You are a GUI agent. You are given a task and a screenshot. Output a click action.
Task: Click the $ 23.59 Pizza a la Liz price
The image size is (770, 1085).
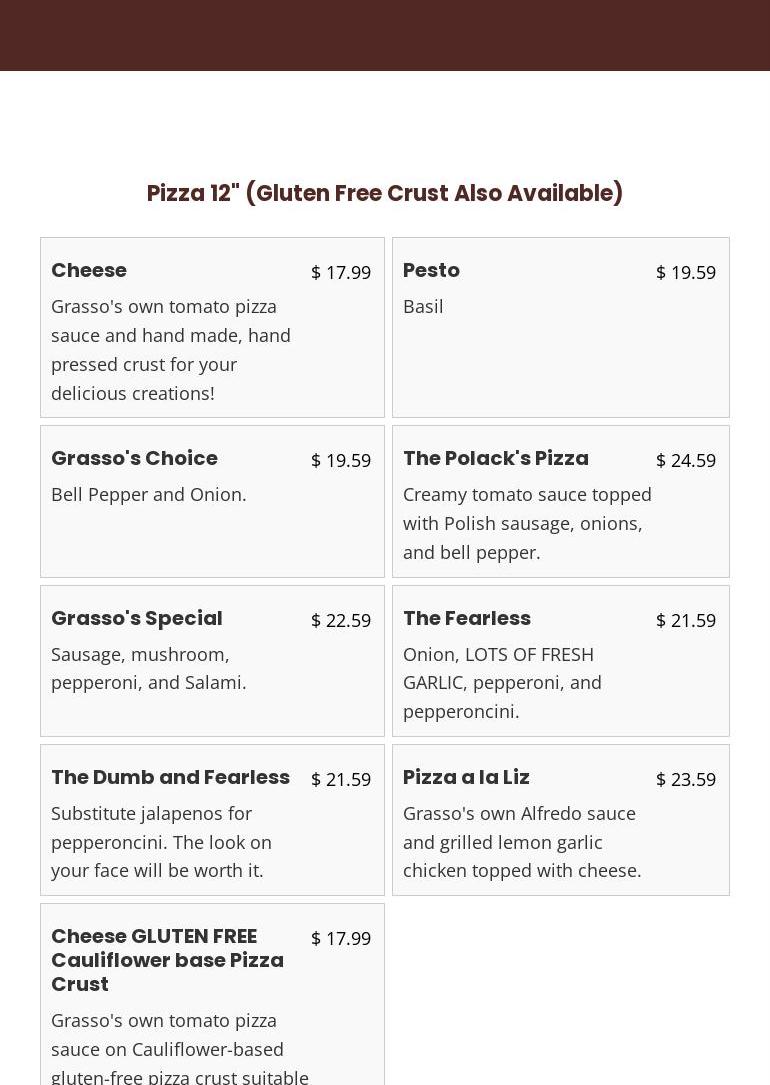coord(685,779)
